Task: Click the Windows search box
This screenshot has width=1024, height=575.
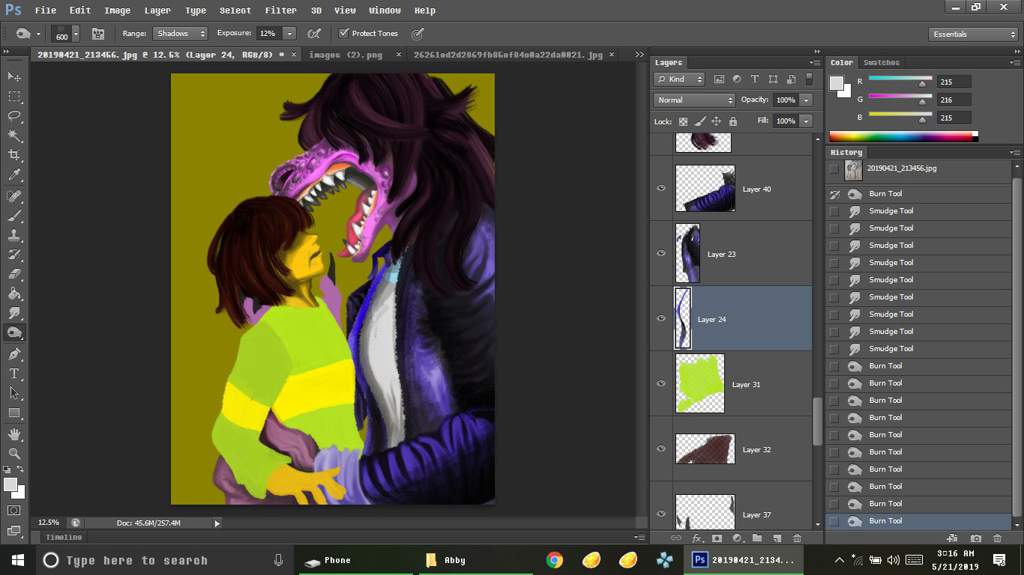Action: coord(163,560)
